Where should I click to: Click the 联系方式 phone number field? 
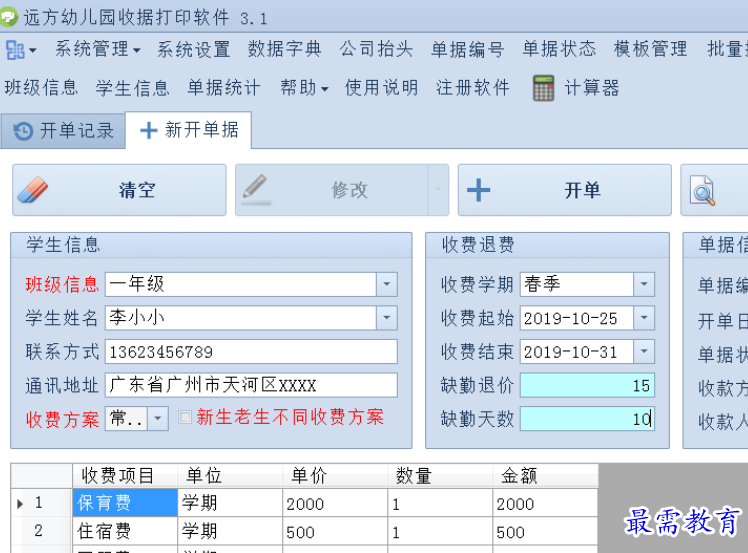[251, 352]
